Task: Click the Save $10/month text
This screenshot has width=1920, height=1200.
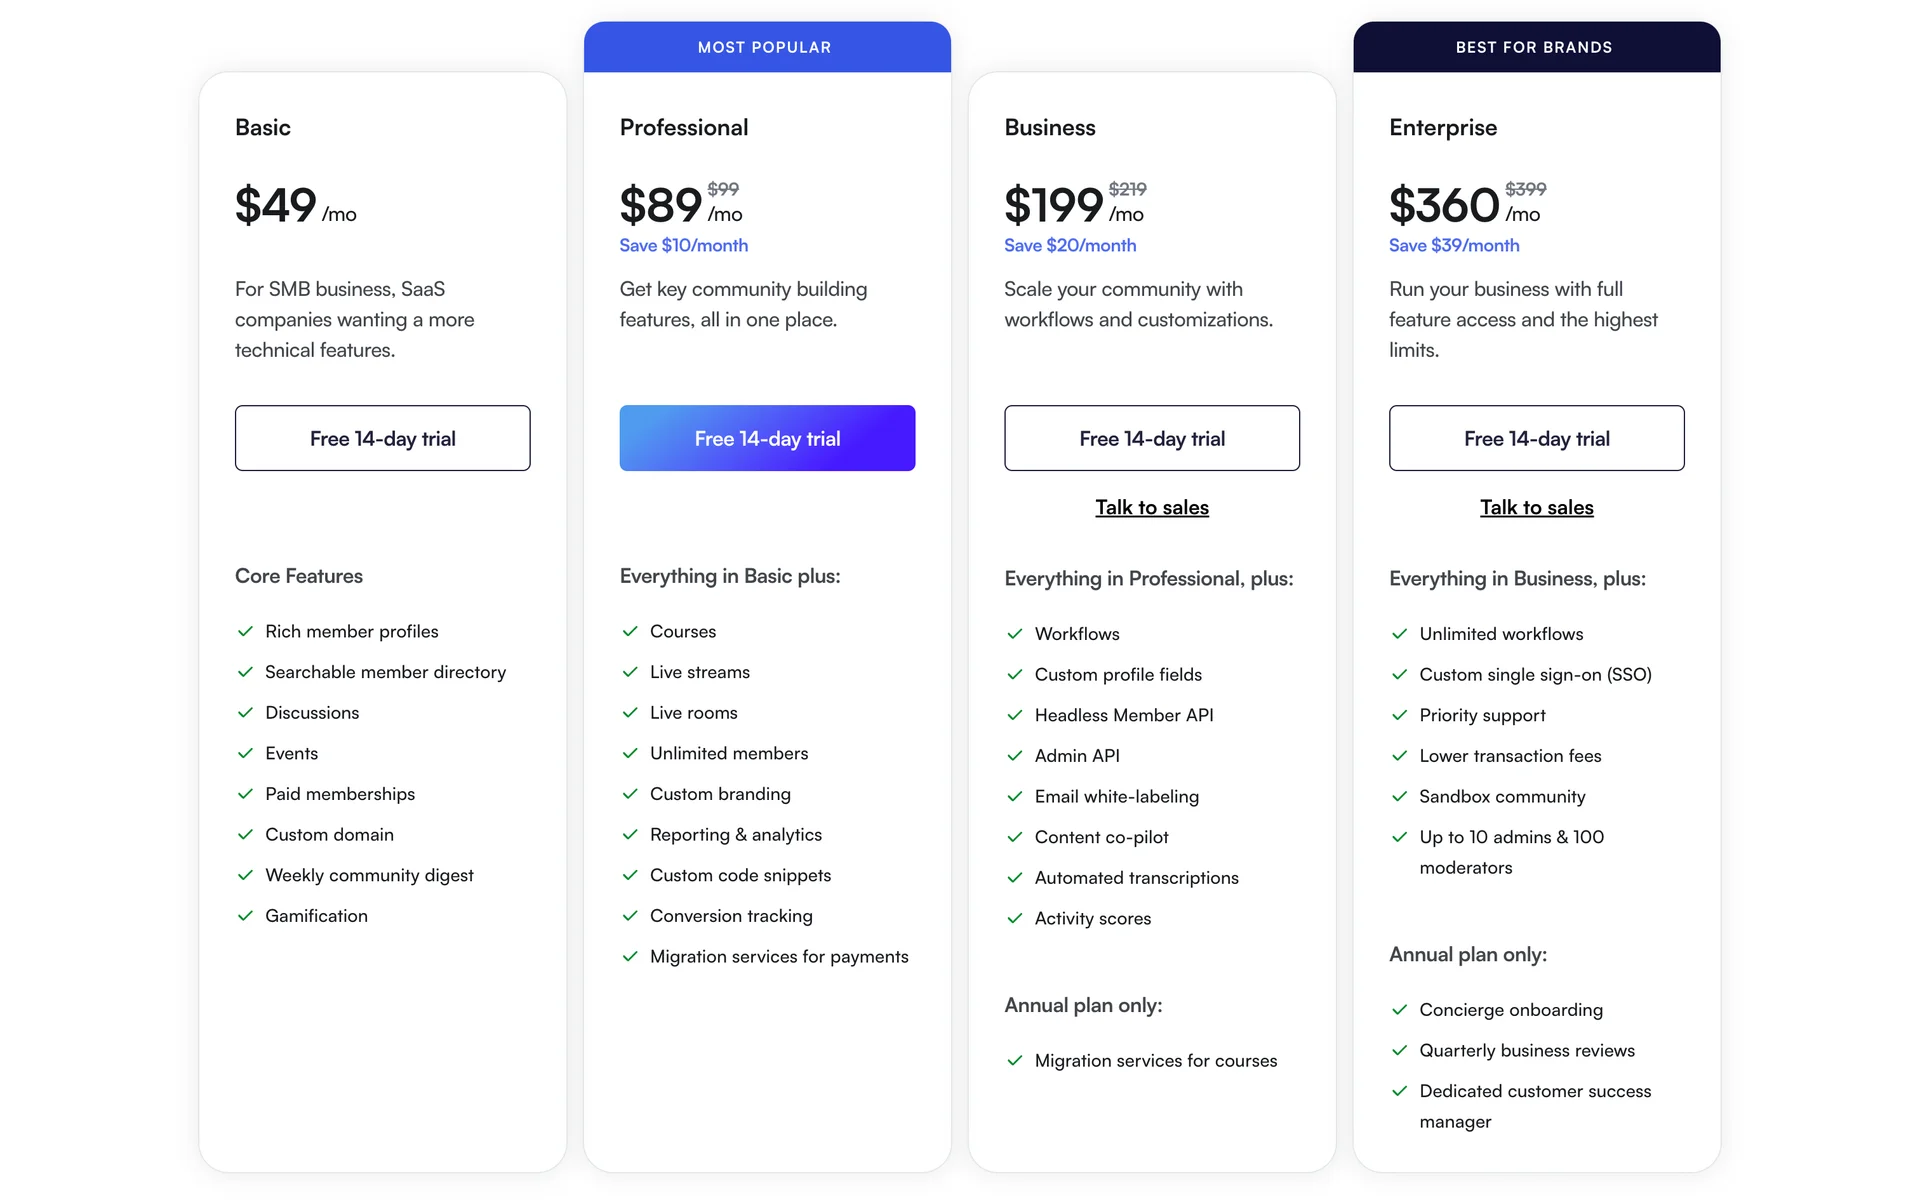Action: click(684, 246)
